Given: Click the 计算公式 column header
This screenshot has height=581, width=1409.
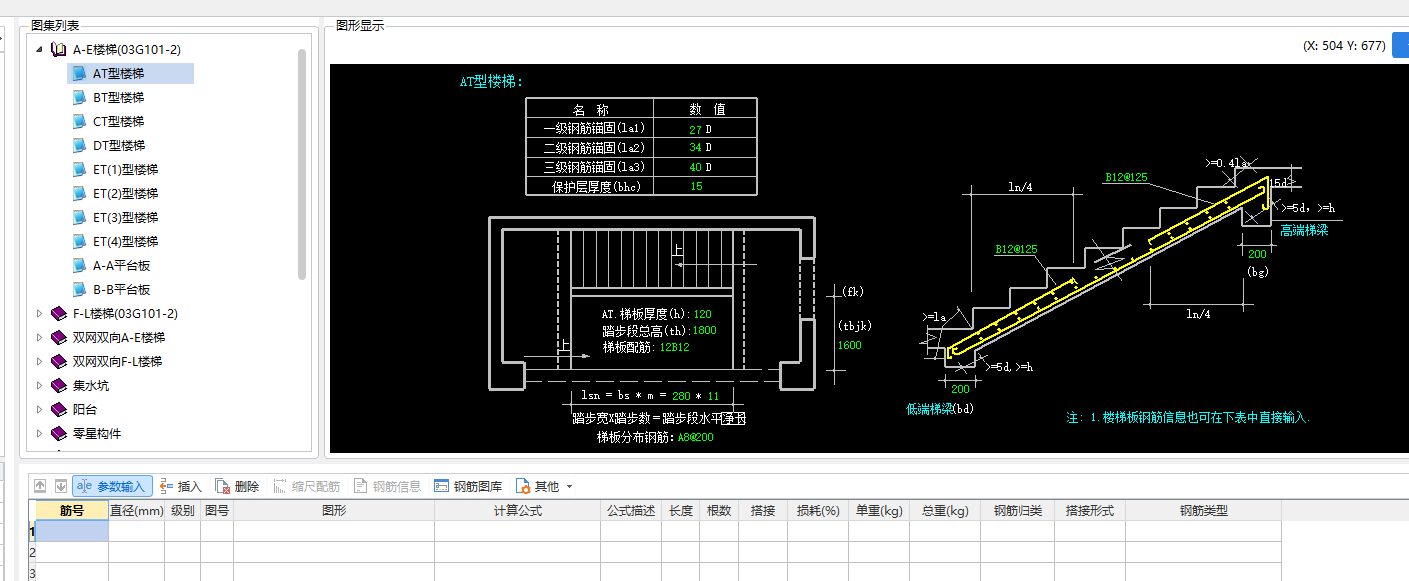Looking at the screenshot, I should point(517,510).
